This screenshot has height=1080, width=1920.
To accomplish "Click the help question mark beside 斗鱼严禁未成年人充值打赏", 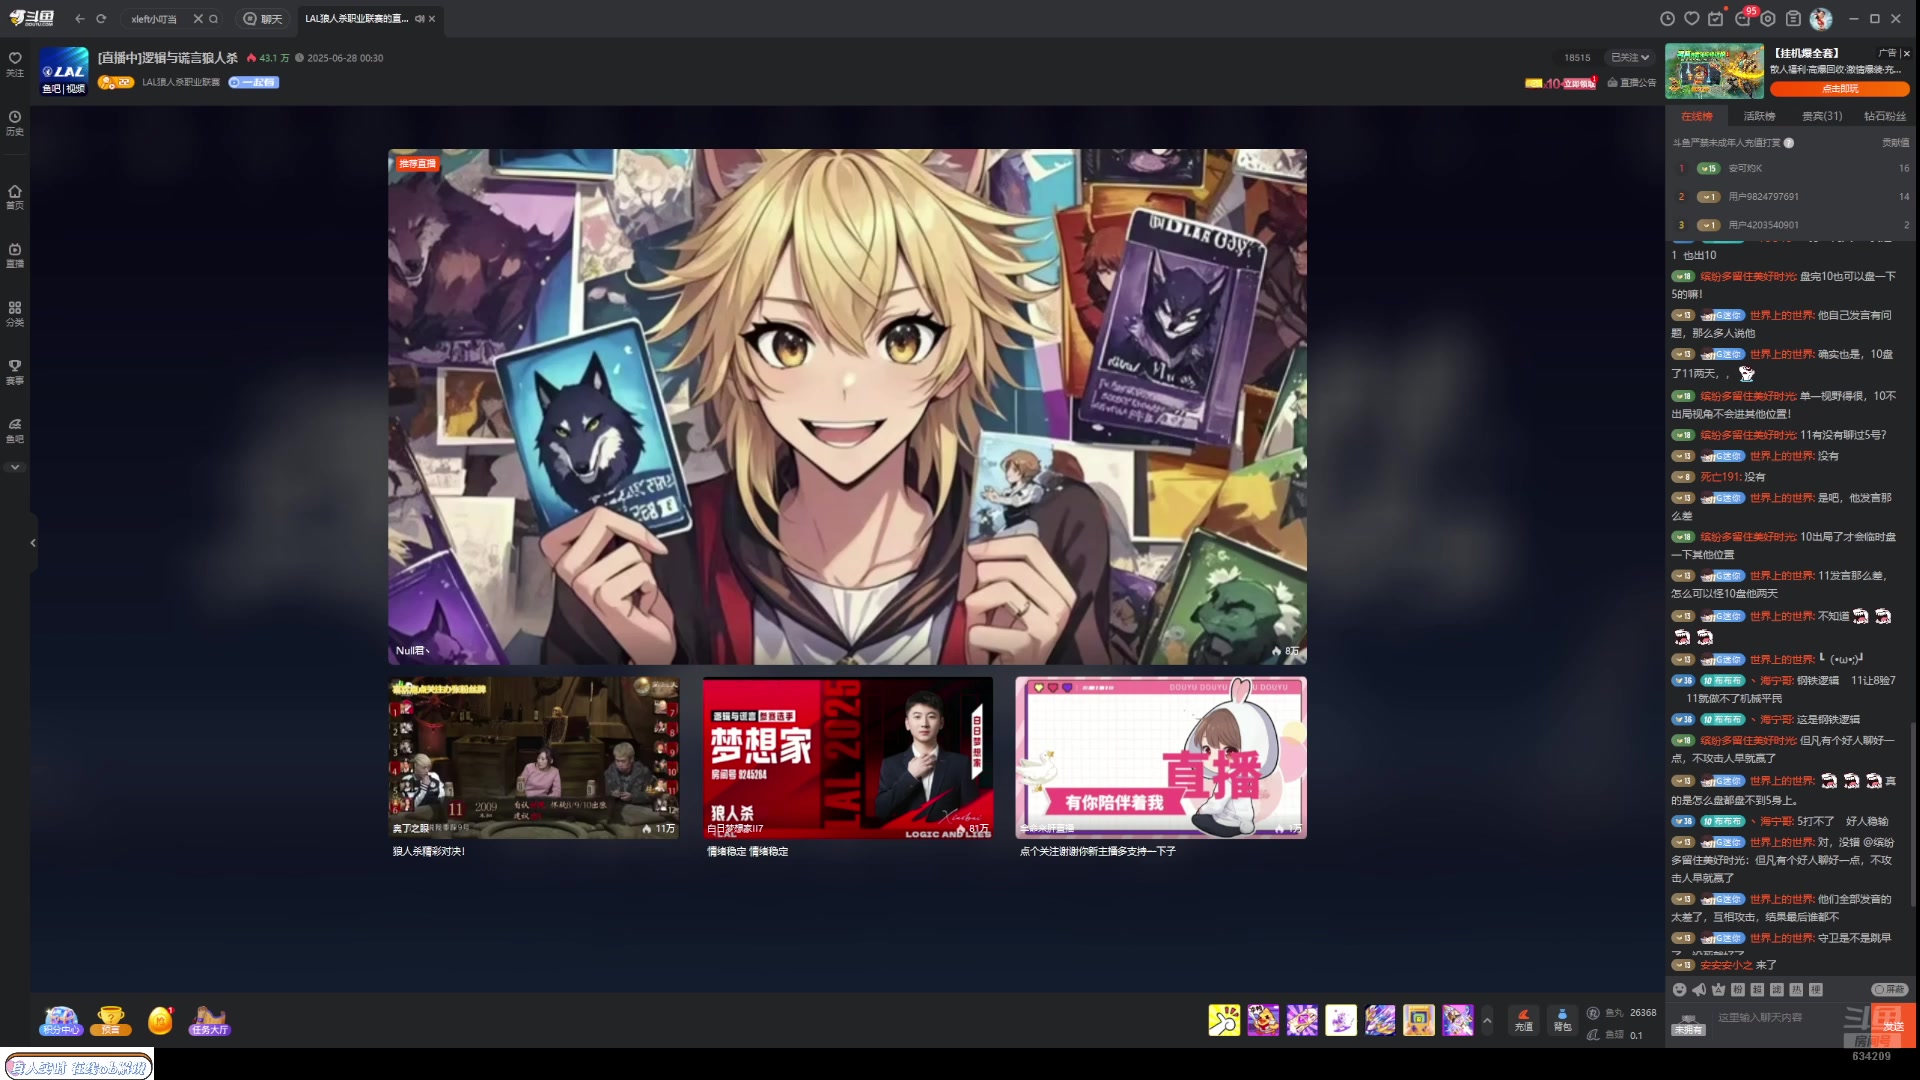I will click(1789, 143).
